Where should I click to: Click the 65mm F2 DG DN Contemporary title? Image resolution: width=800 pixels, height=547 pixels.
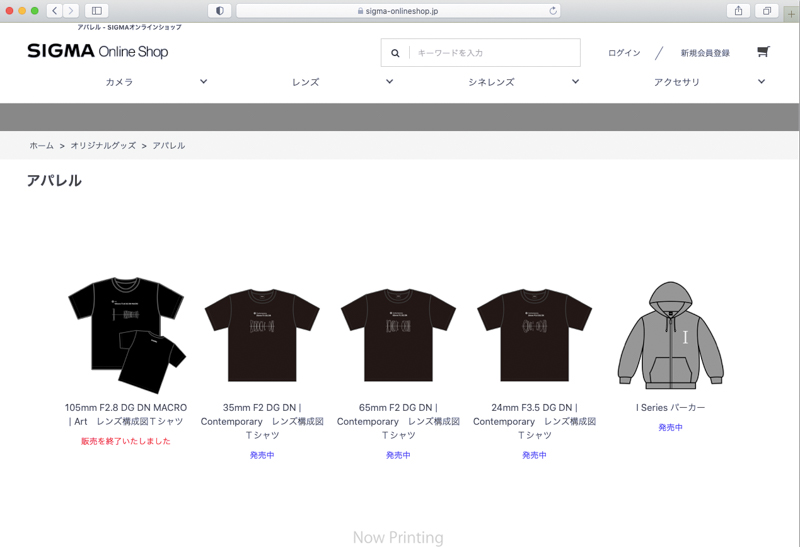[398, 421]
